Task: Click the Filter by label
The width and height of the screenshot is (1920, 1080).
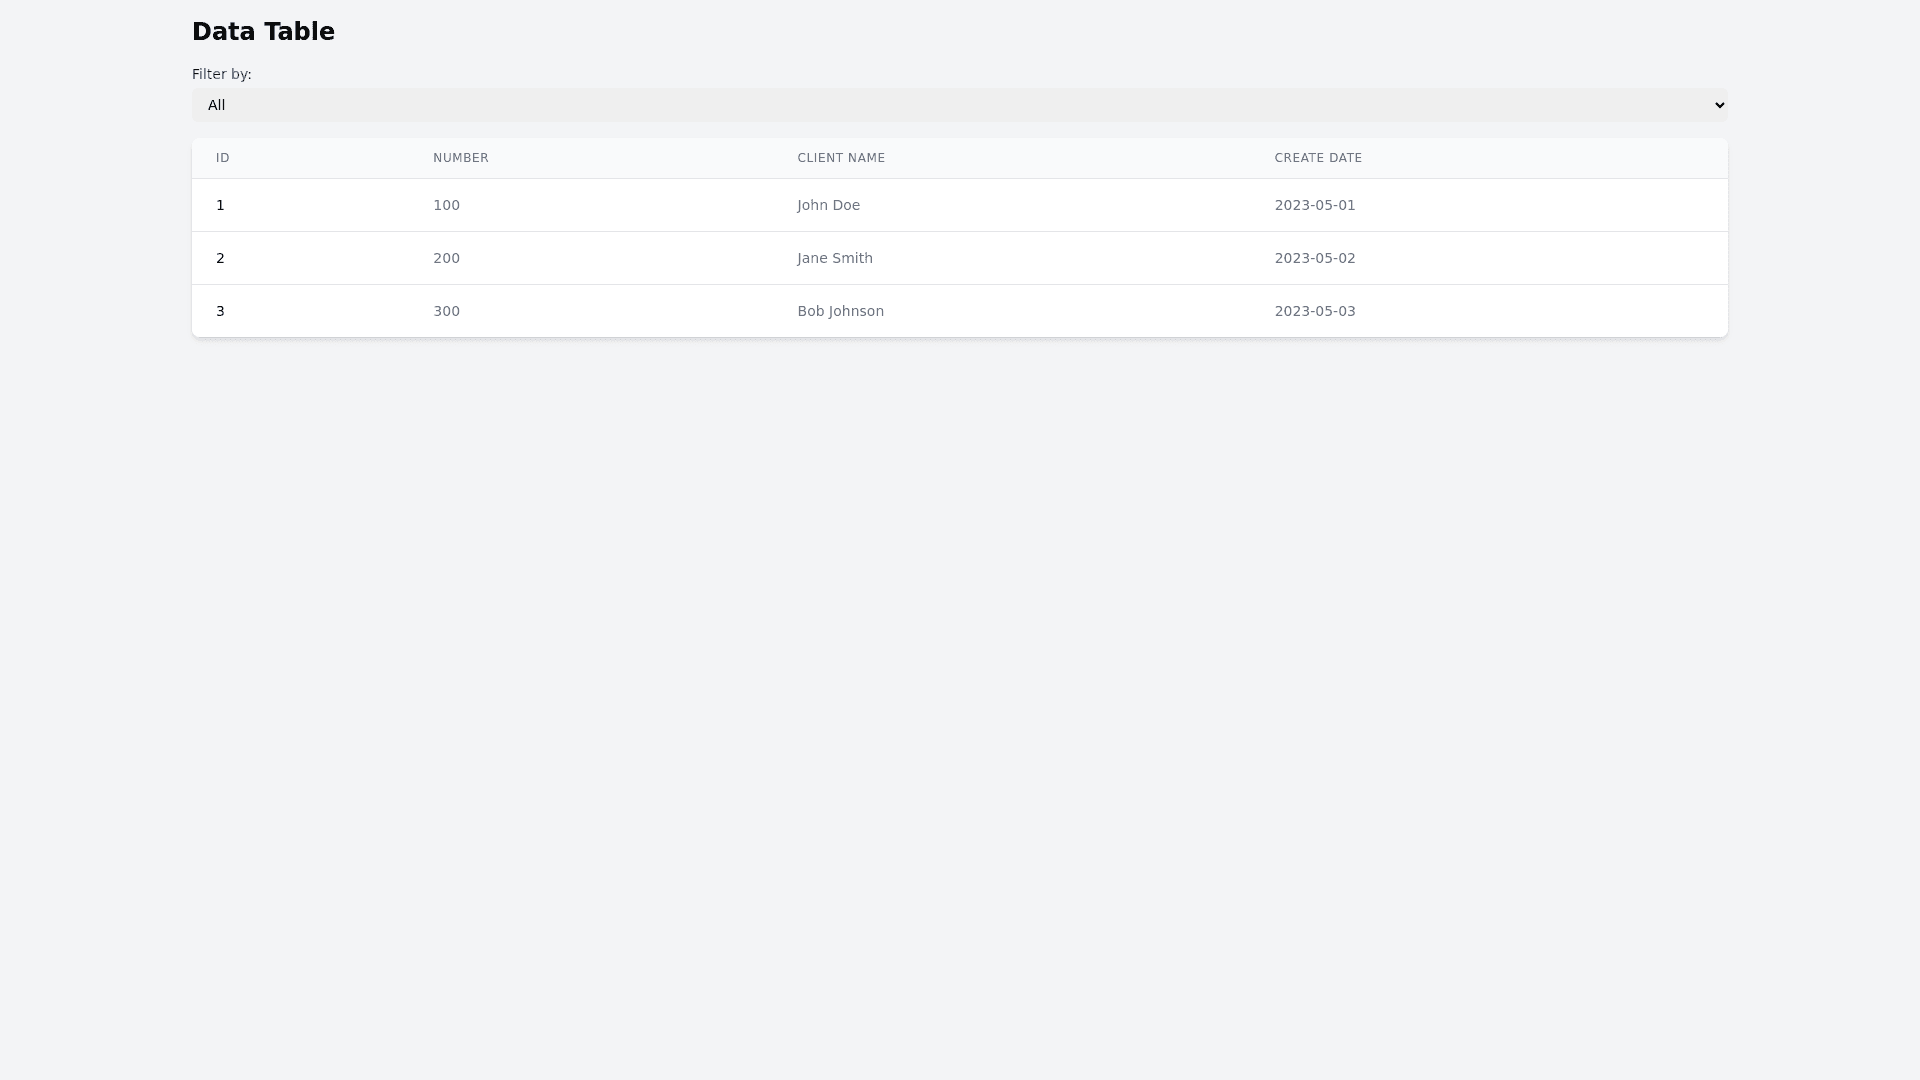Action: tap(222, 74)
